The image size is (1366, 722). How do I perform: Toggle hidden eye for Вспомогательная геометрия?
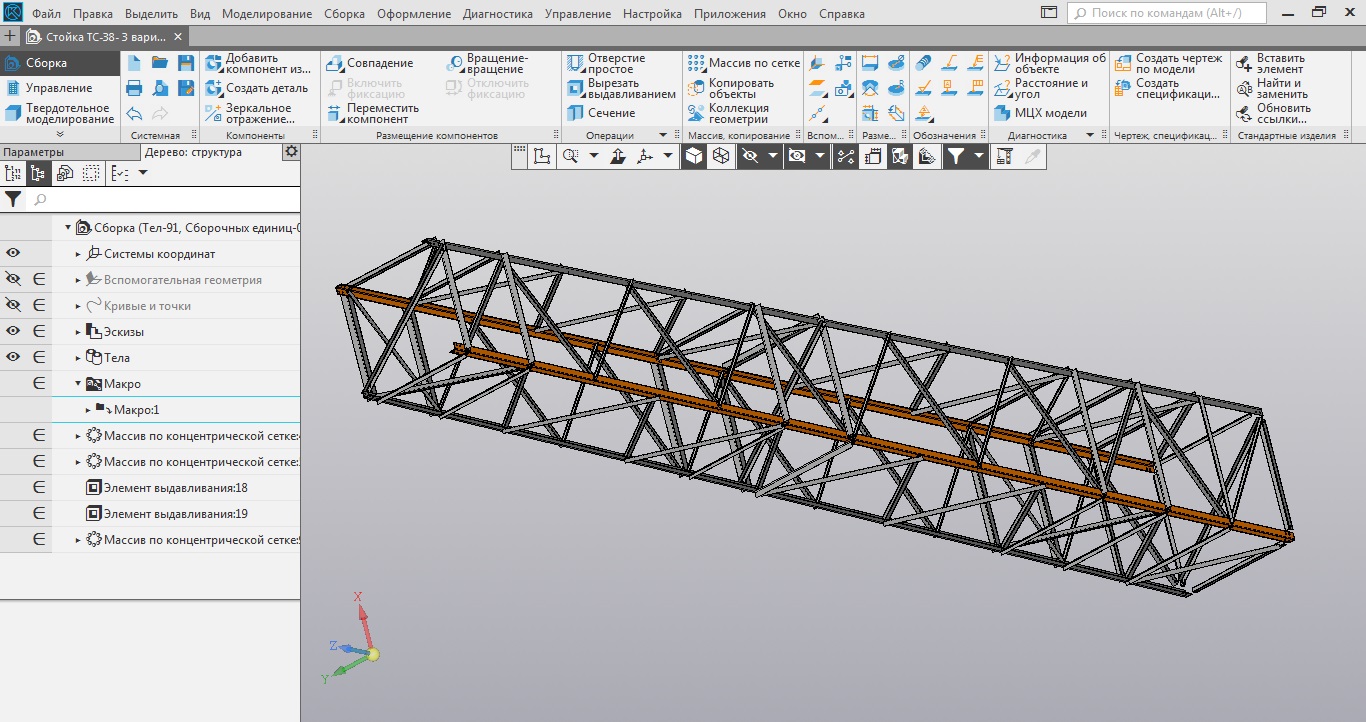13,279
